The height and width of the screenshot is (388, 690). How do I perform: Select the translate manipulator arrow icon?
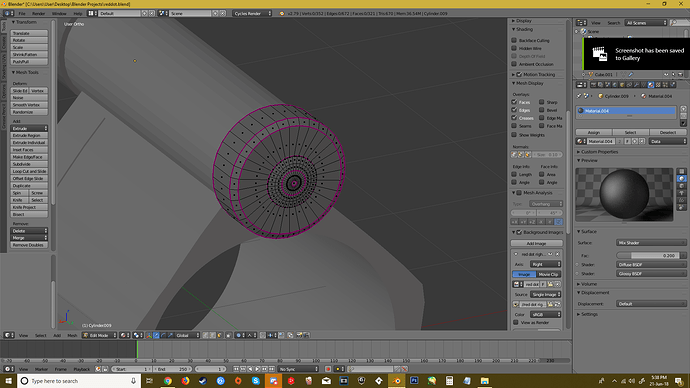point(156,335)
